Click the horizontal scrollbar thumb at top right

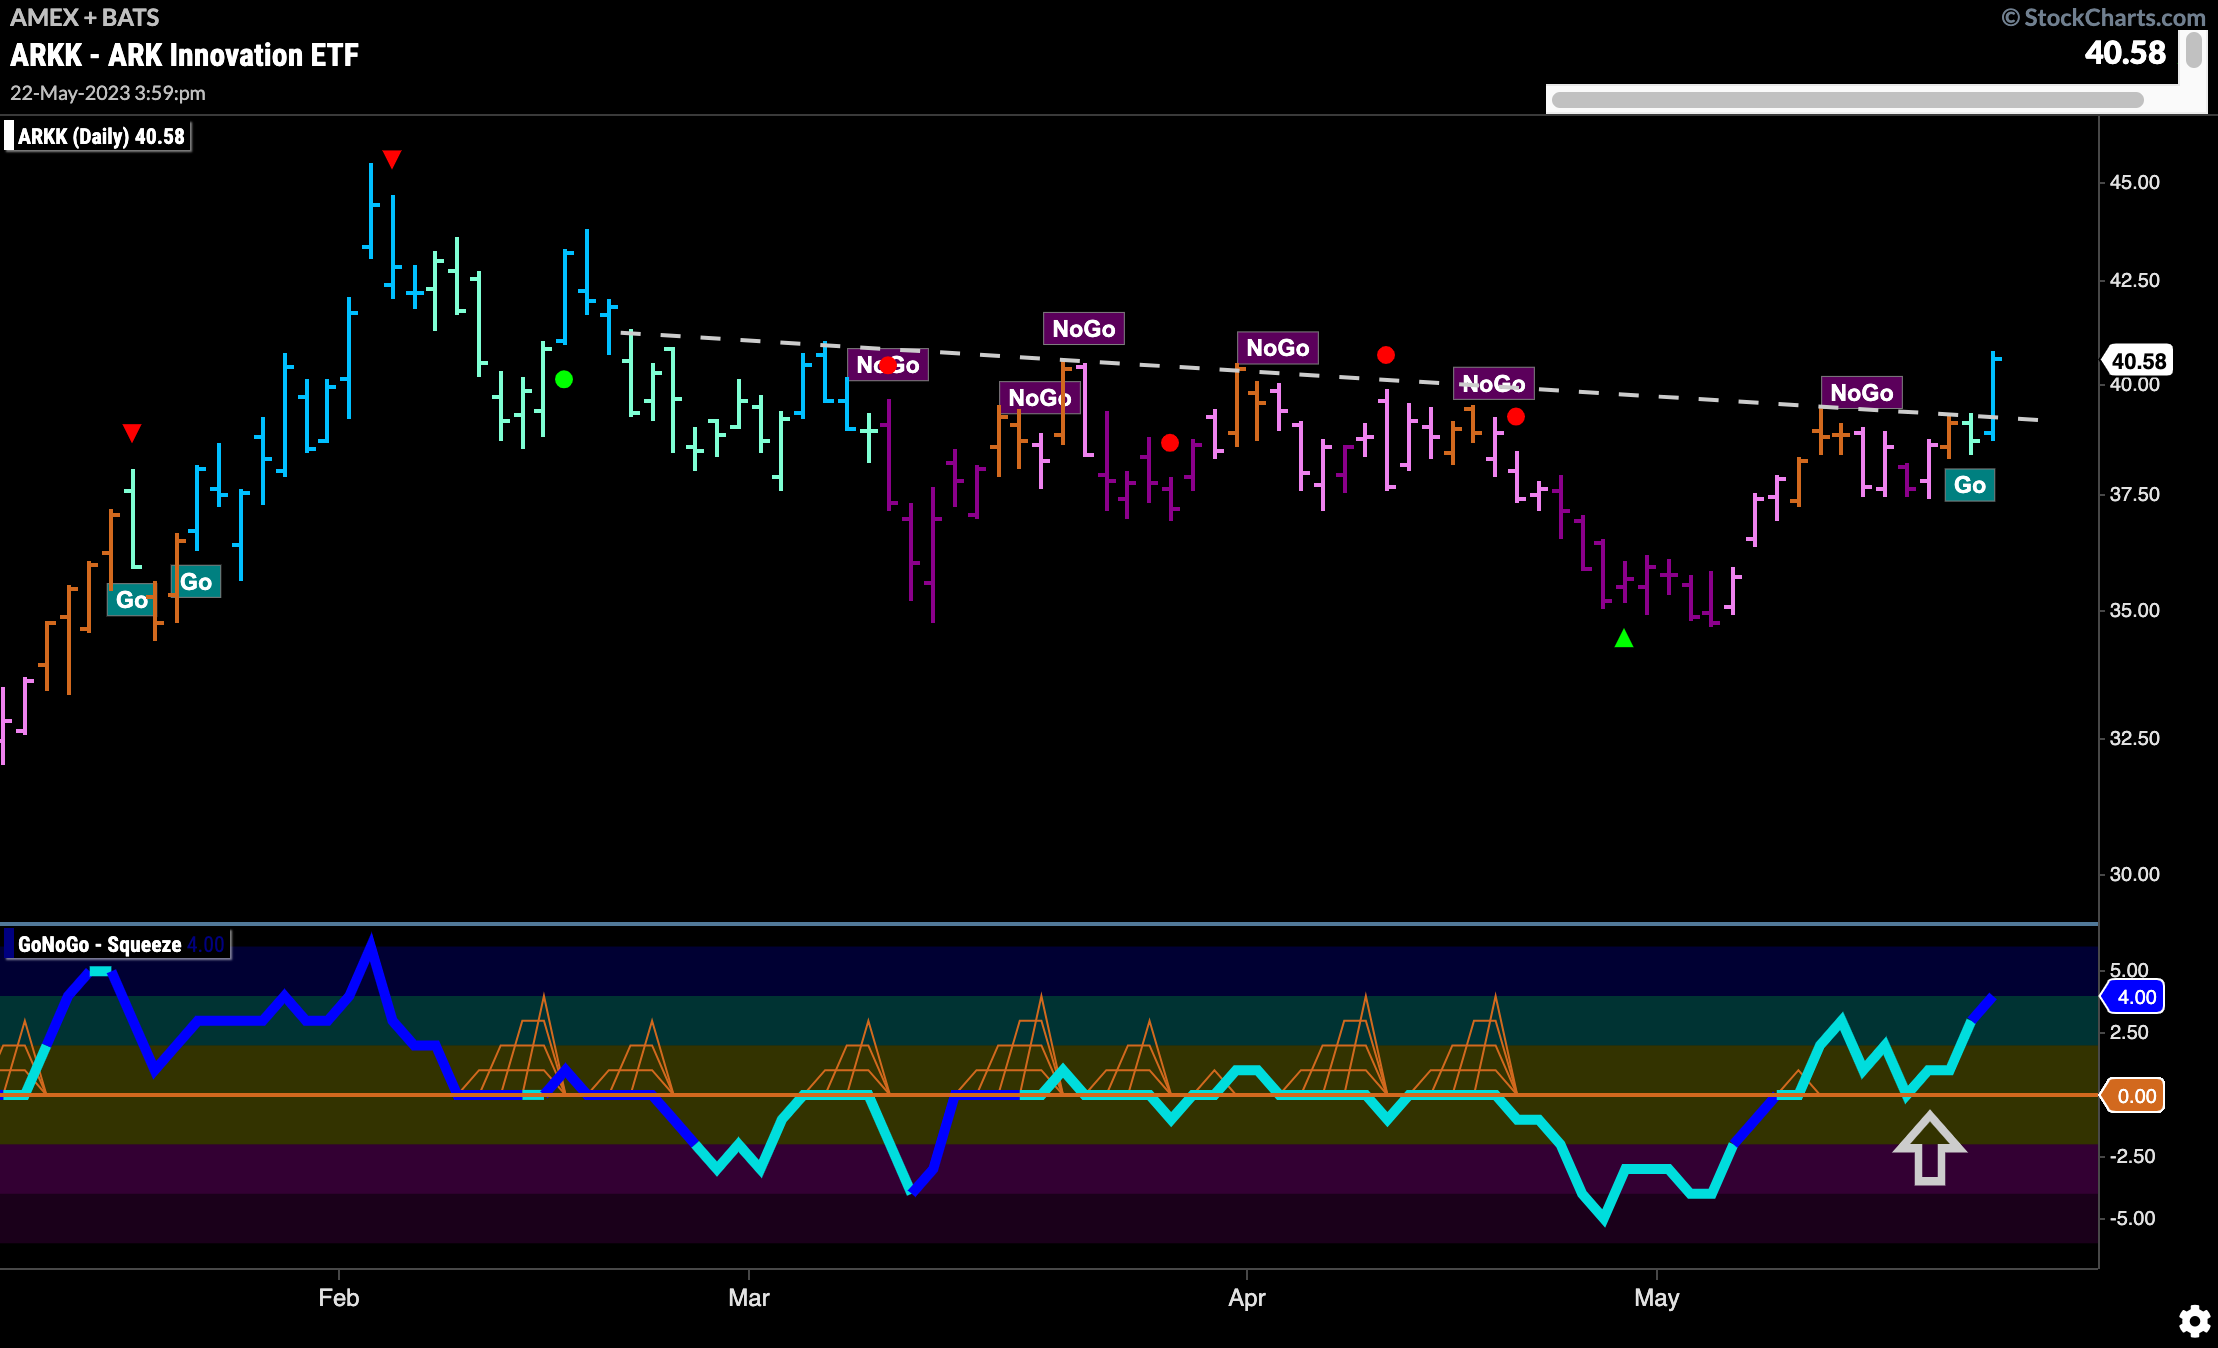[1848, 99]
